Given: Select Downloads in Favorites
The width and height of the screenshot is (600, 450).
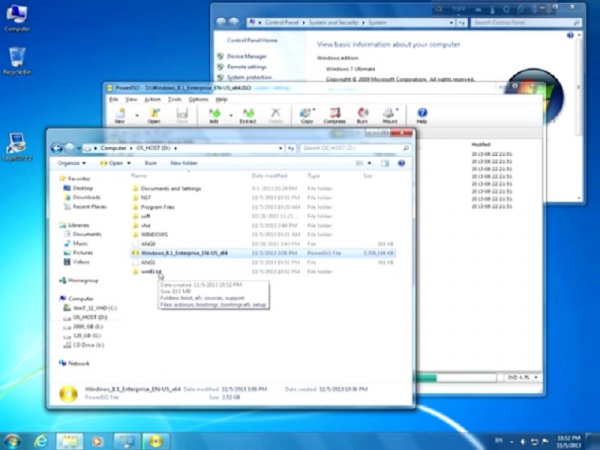Looking at the screenshot, I should [x=86, y=197].
